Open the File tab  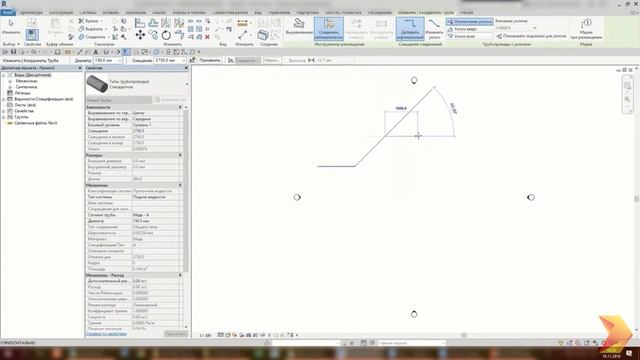[8, 13]
